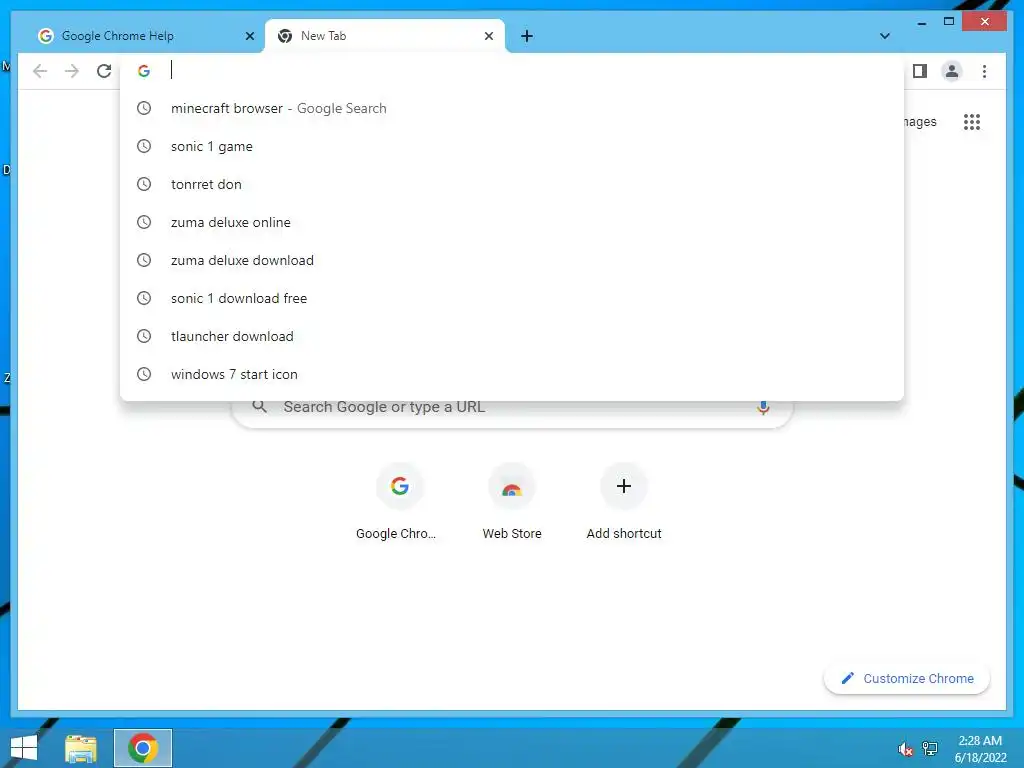Image resolution: width=1024 pixels, height=768 pixels.
Task: Click the muted volume tray icon
Action: [905, 749]
